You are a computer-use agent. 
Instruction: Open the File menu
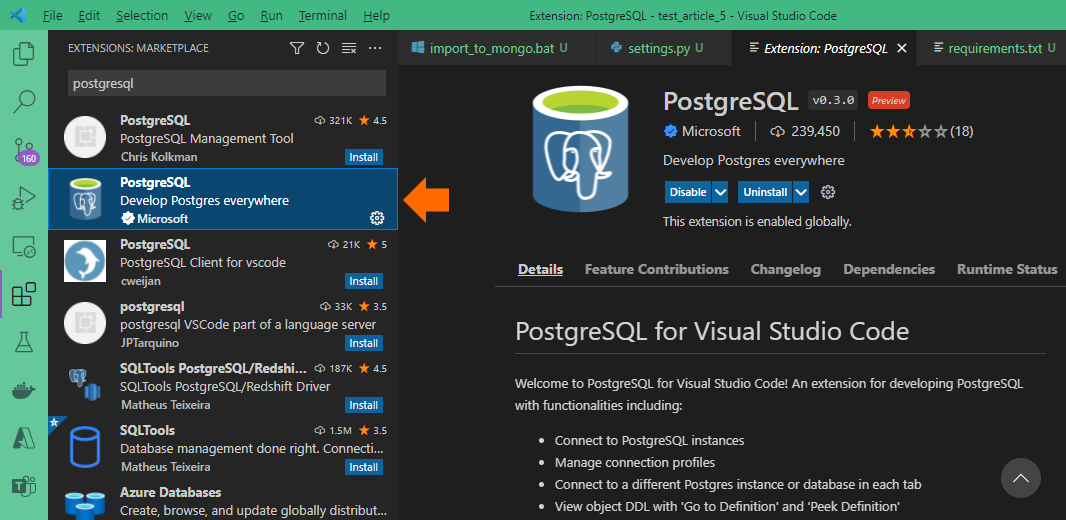tap(52, 15)
